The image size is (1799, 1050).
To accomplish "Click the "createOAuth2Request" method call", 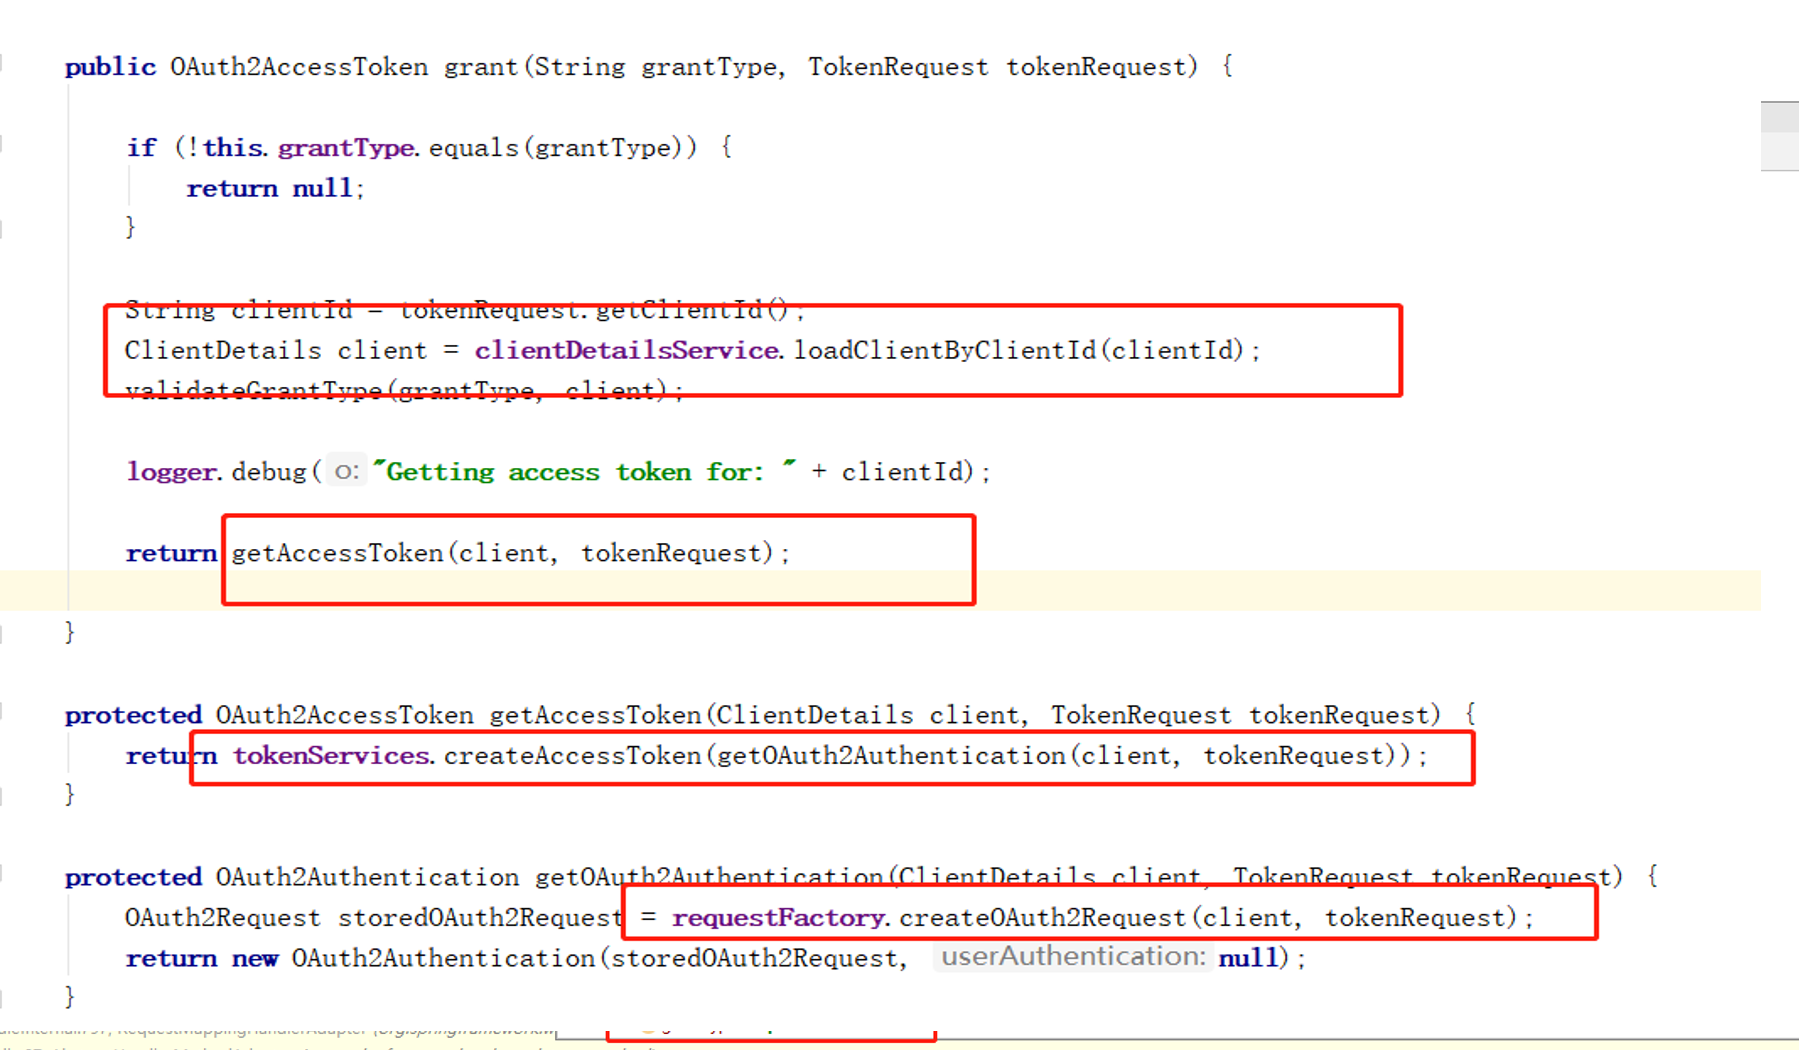I will click(1042, 918).
